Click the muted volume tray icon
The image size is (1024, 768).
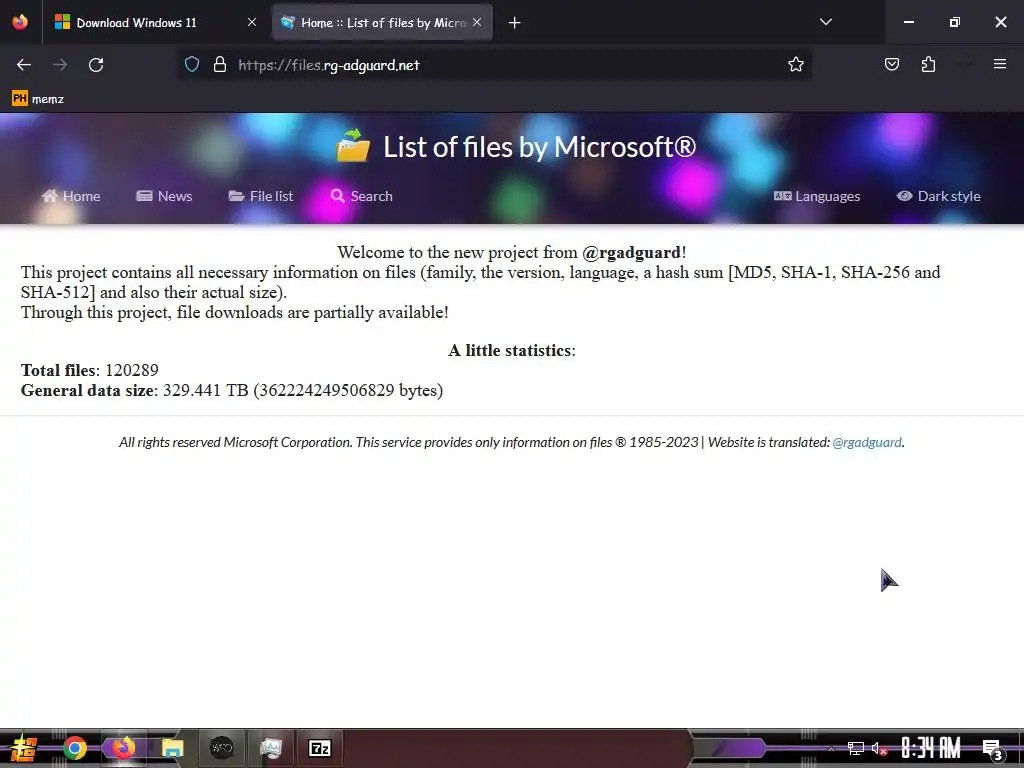click(x=879, y=748)
